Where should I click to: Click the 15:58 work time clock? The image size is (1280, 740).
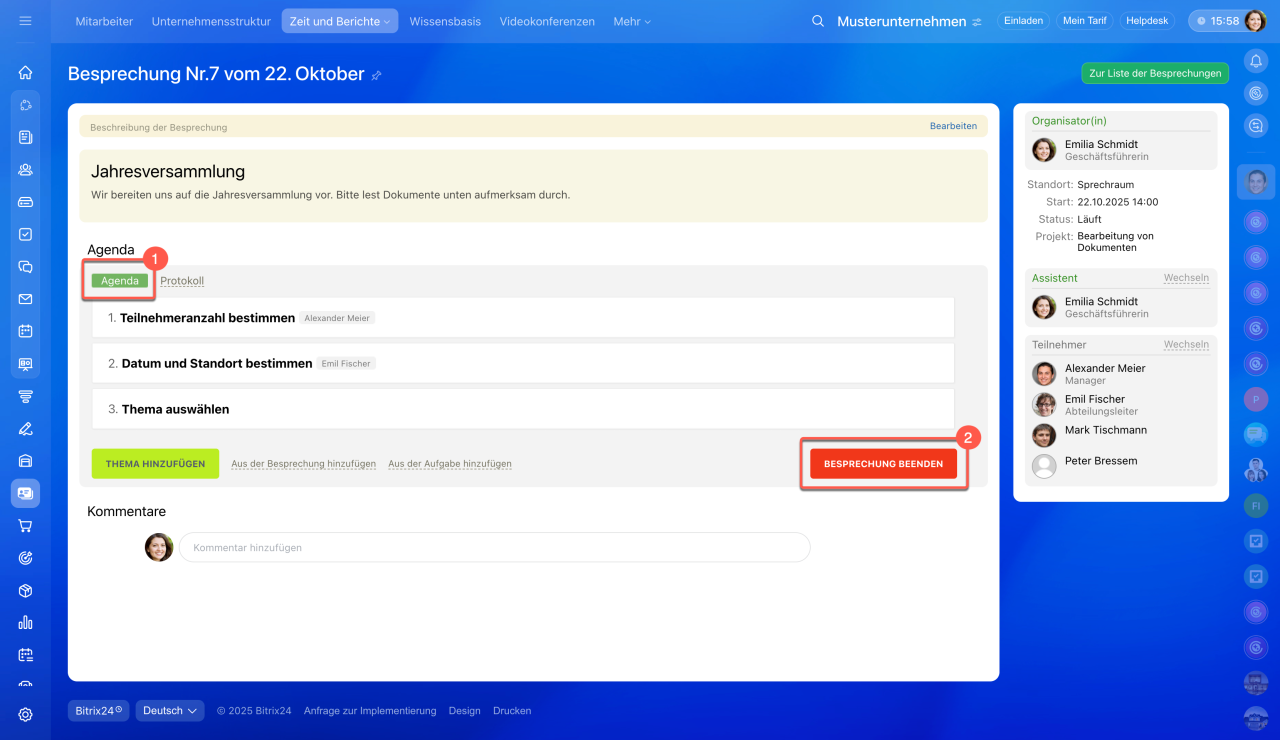point(1216,21)
